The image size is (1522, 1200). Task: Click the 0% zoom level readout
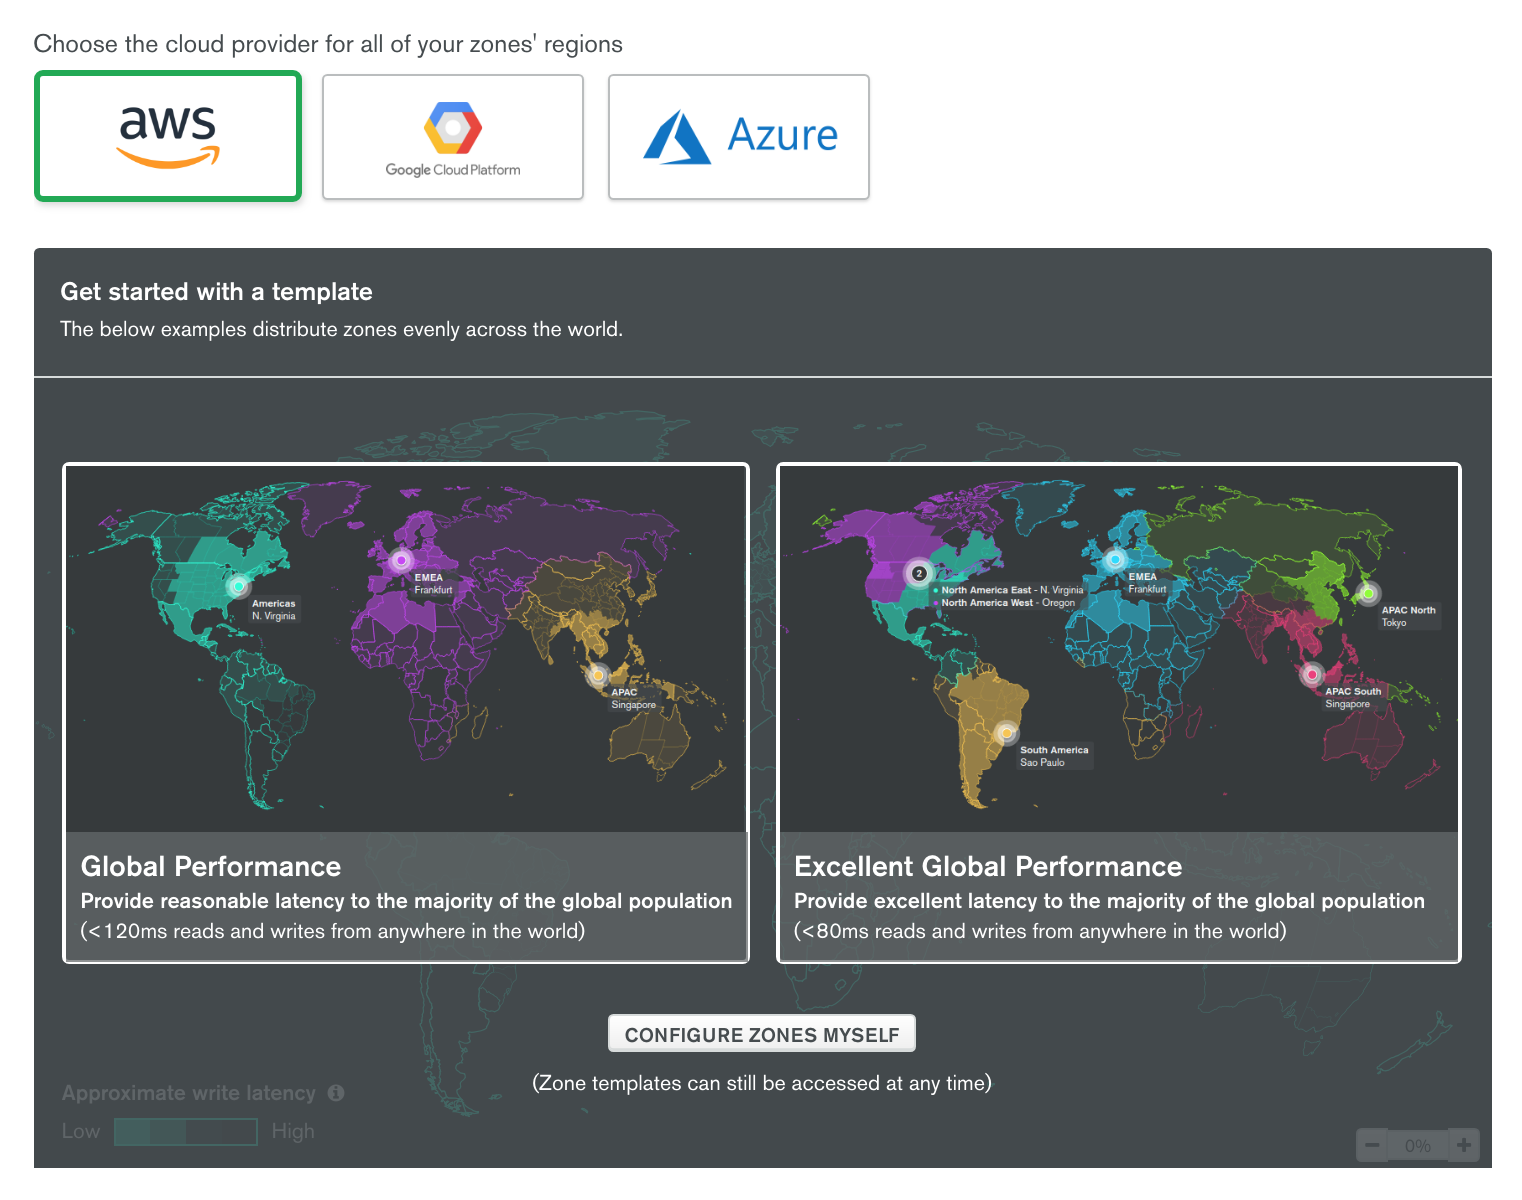pos(1418,1146)
